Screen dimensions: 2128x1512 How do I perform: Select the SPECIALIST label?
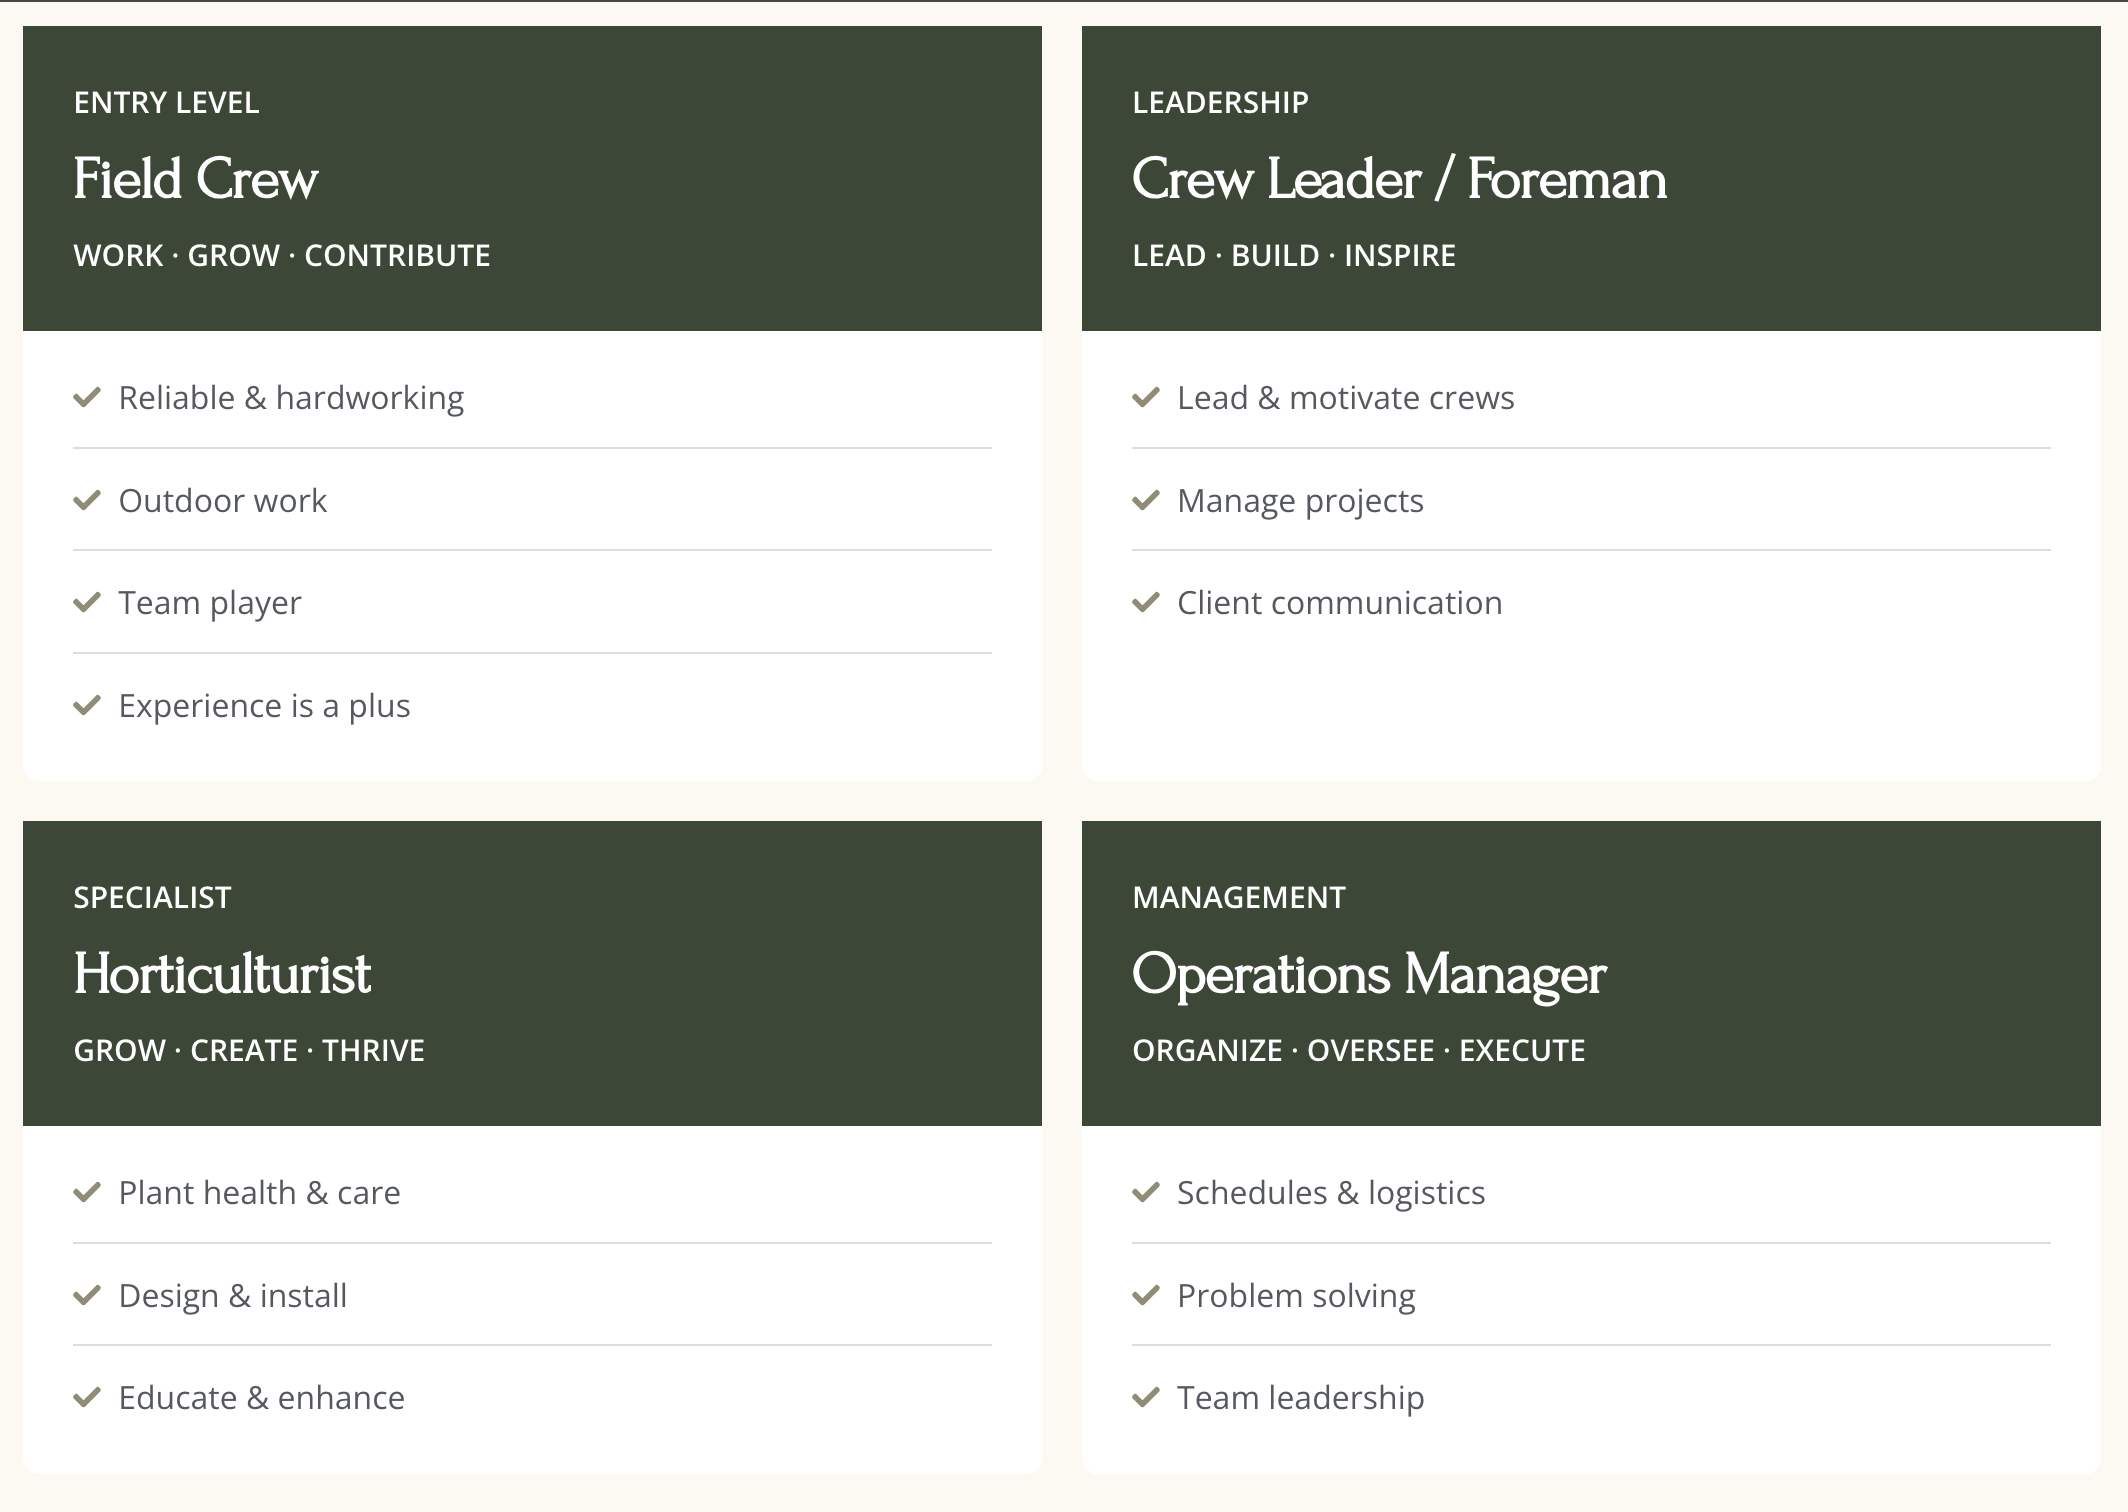(x=152, y=897)
